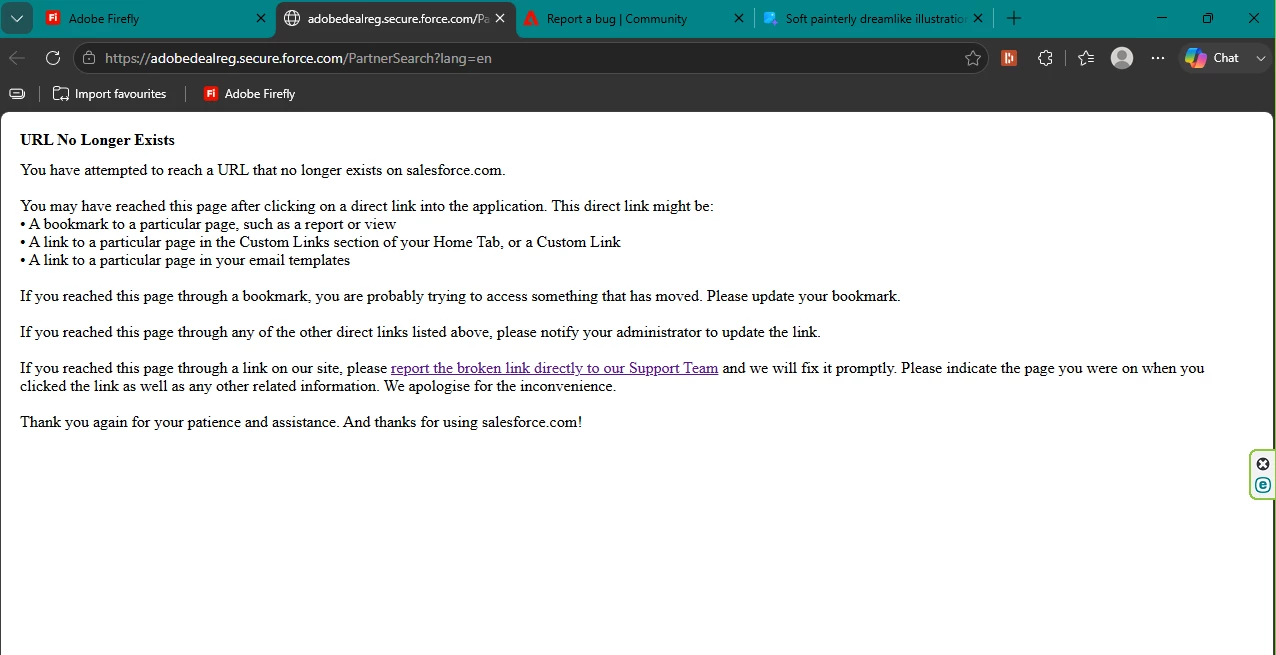This screenshot has height=655, width=1276.
Task: Click Import favourites on bookmarks bar
Action: 109,93
